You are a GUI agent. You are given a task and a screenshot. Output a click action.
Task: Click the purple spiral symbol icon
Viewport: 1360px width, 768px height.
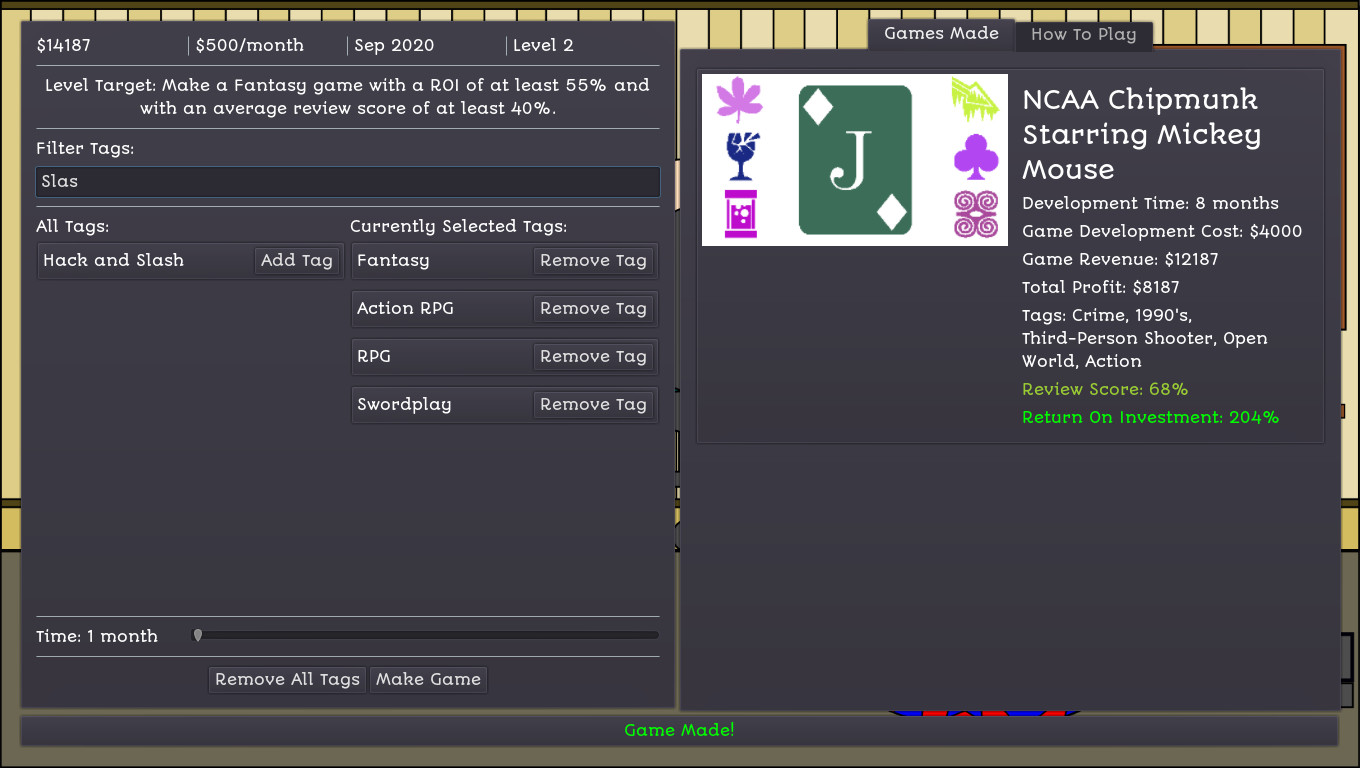[976, 213]
